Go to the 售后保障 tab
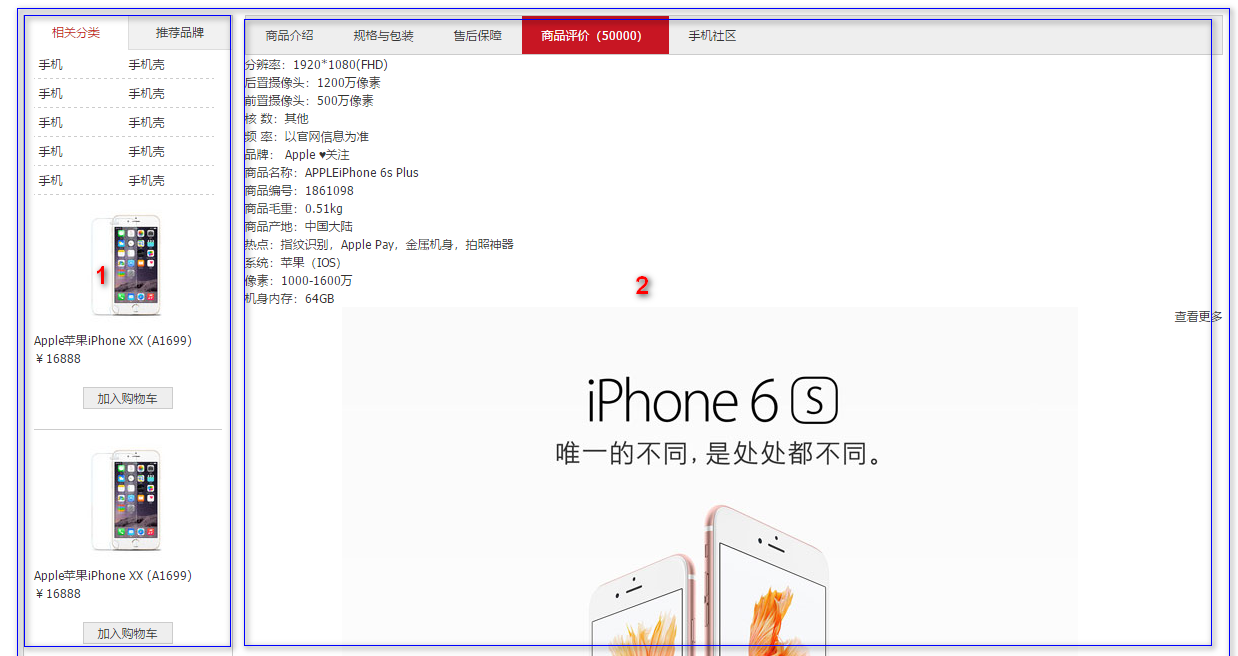Screen dimensions: 1238x656 tap(477, 36)
